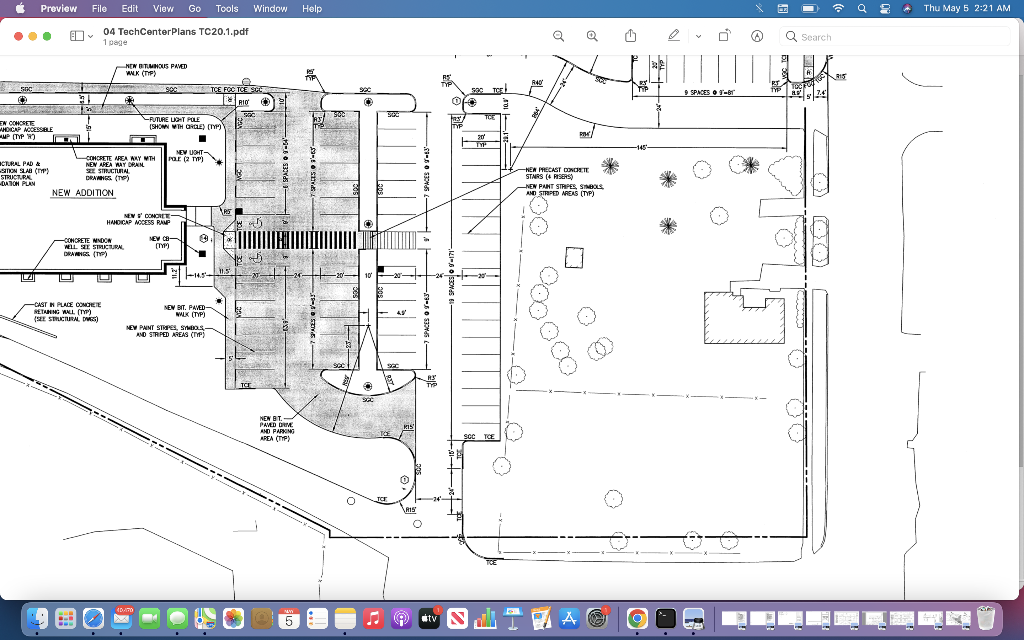Open the Tools menu
Image resolution: width=1024 pixels, height=640 pixels.
(227, 8)
